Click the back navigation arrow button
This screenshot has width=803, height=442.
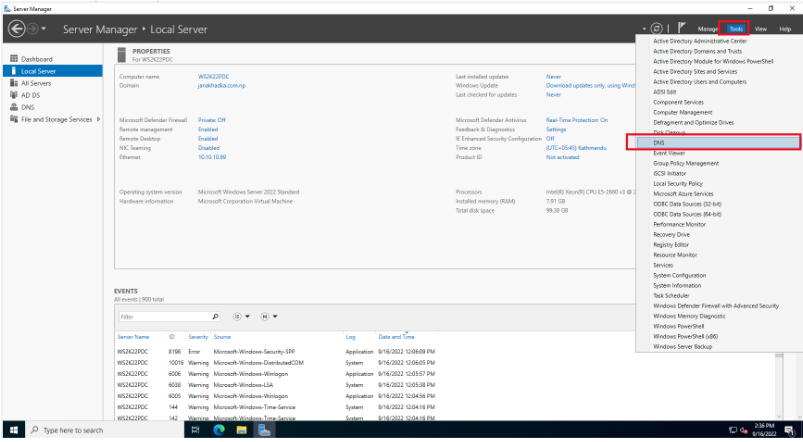click(15, 29)
